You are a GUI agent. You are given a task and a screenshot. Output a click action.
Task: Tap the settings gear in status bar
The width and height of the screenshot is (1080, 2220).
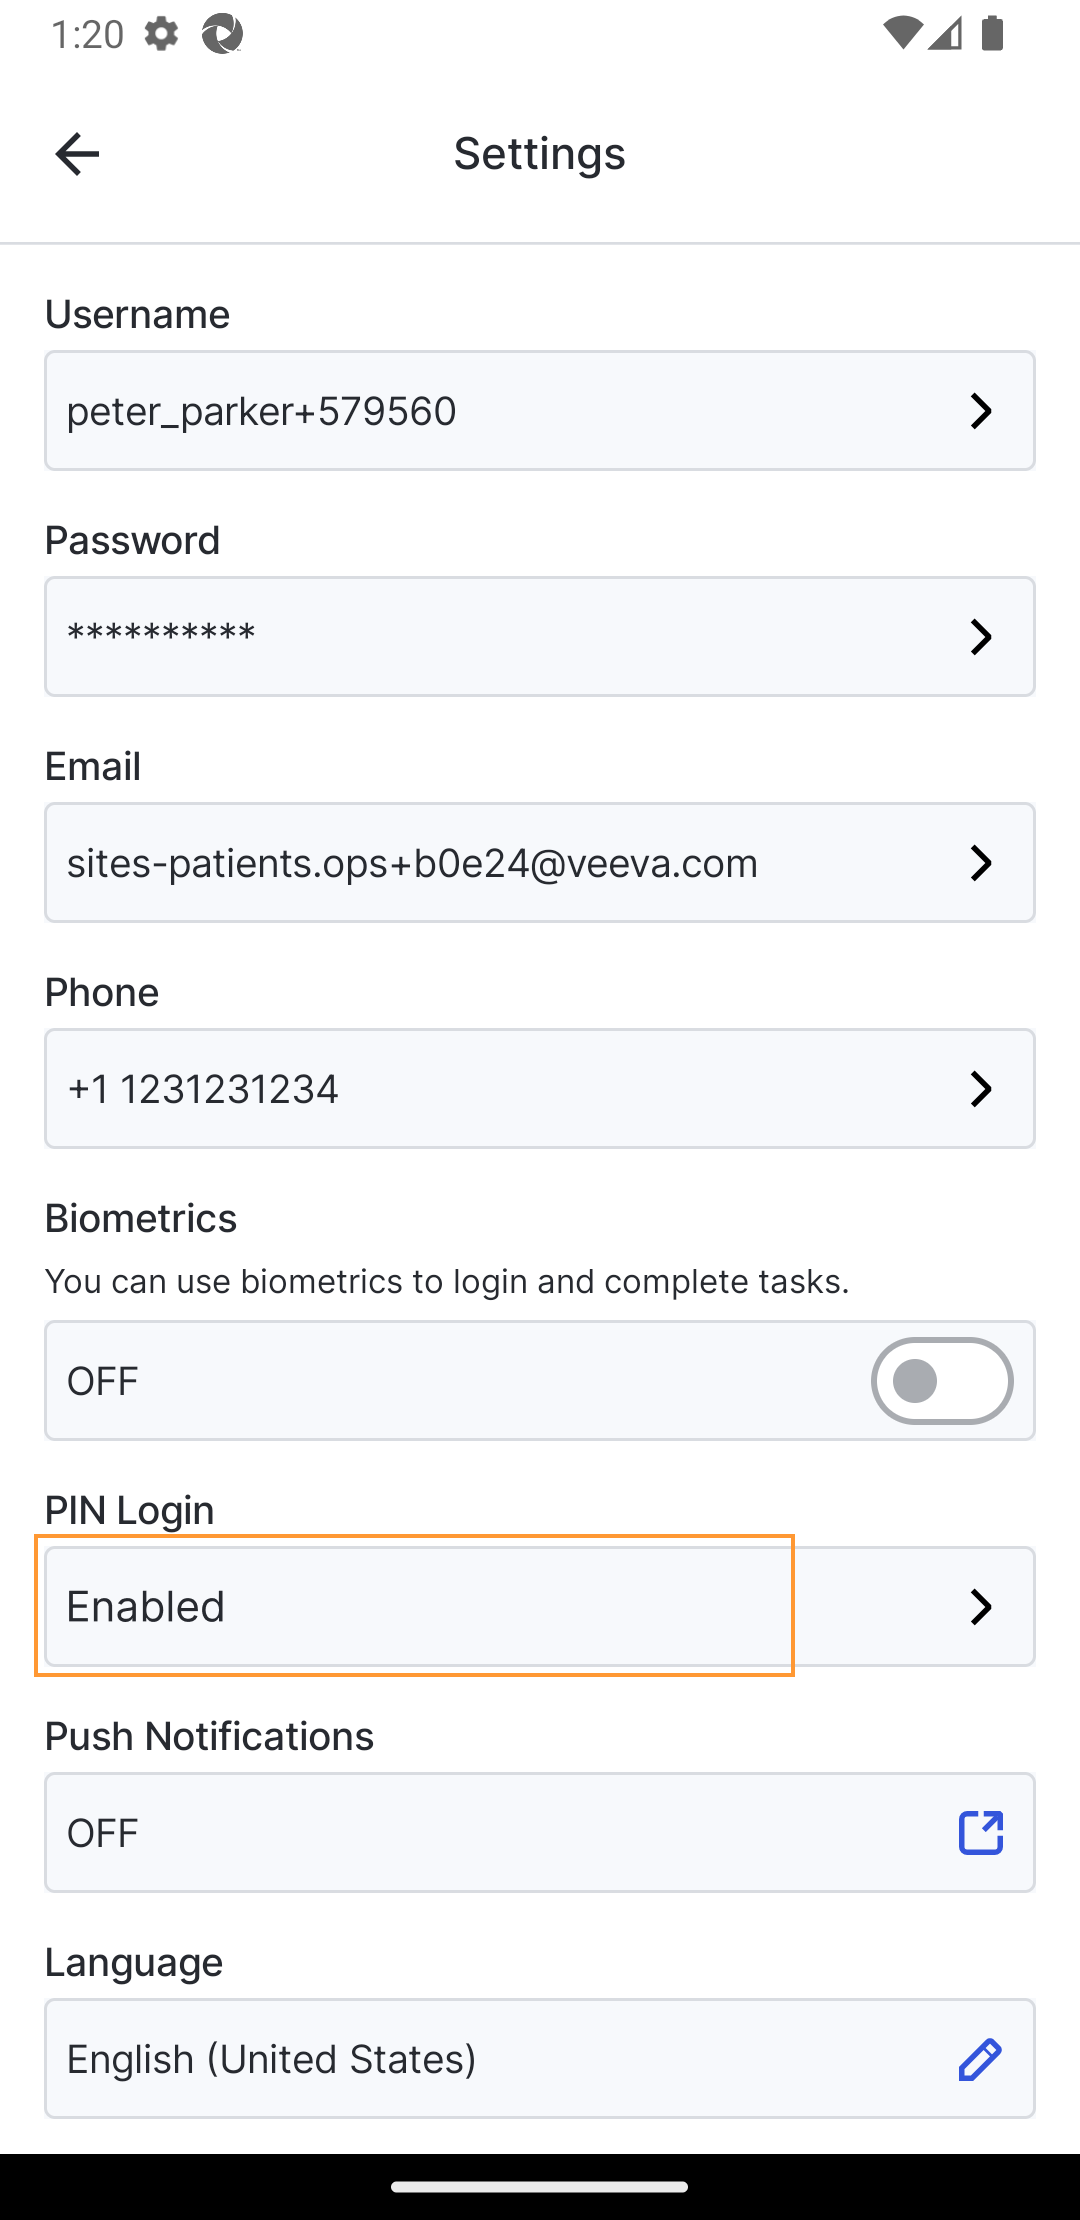click(x=161, y=34)
